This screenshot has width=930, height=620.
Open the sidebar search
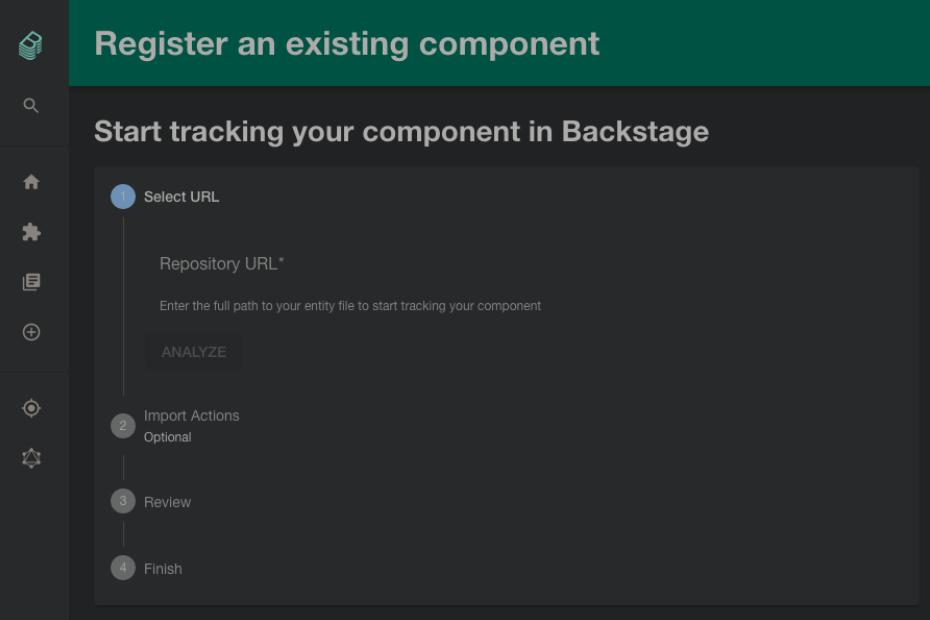pos(31,105)
